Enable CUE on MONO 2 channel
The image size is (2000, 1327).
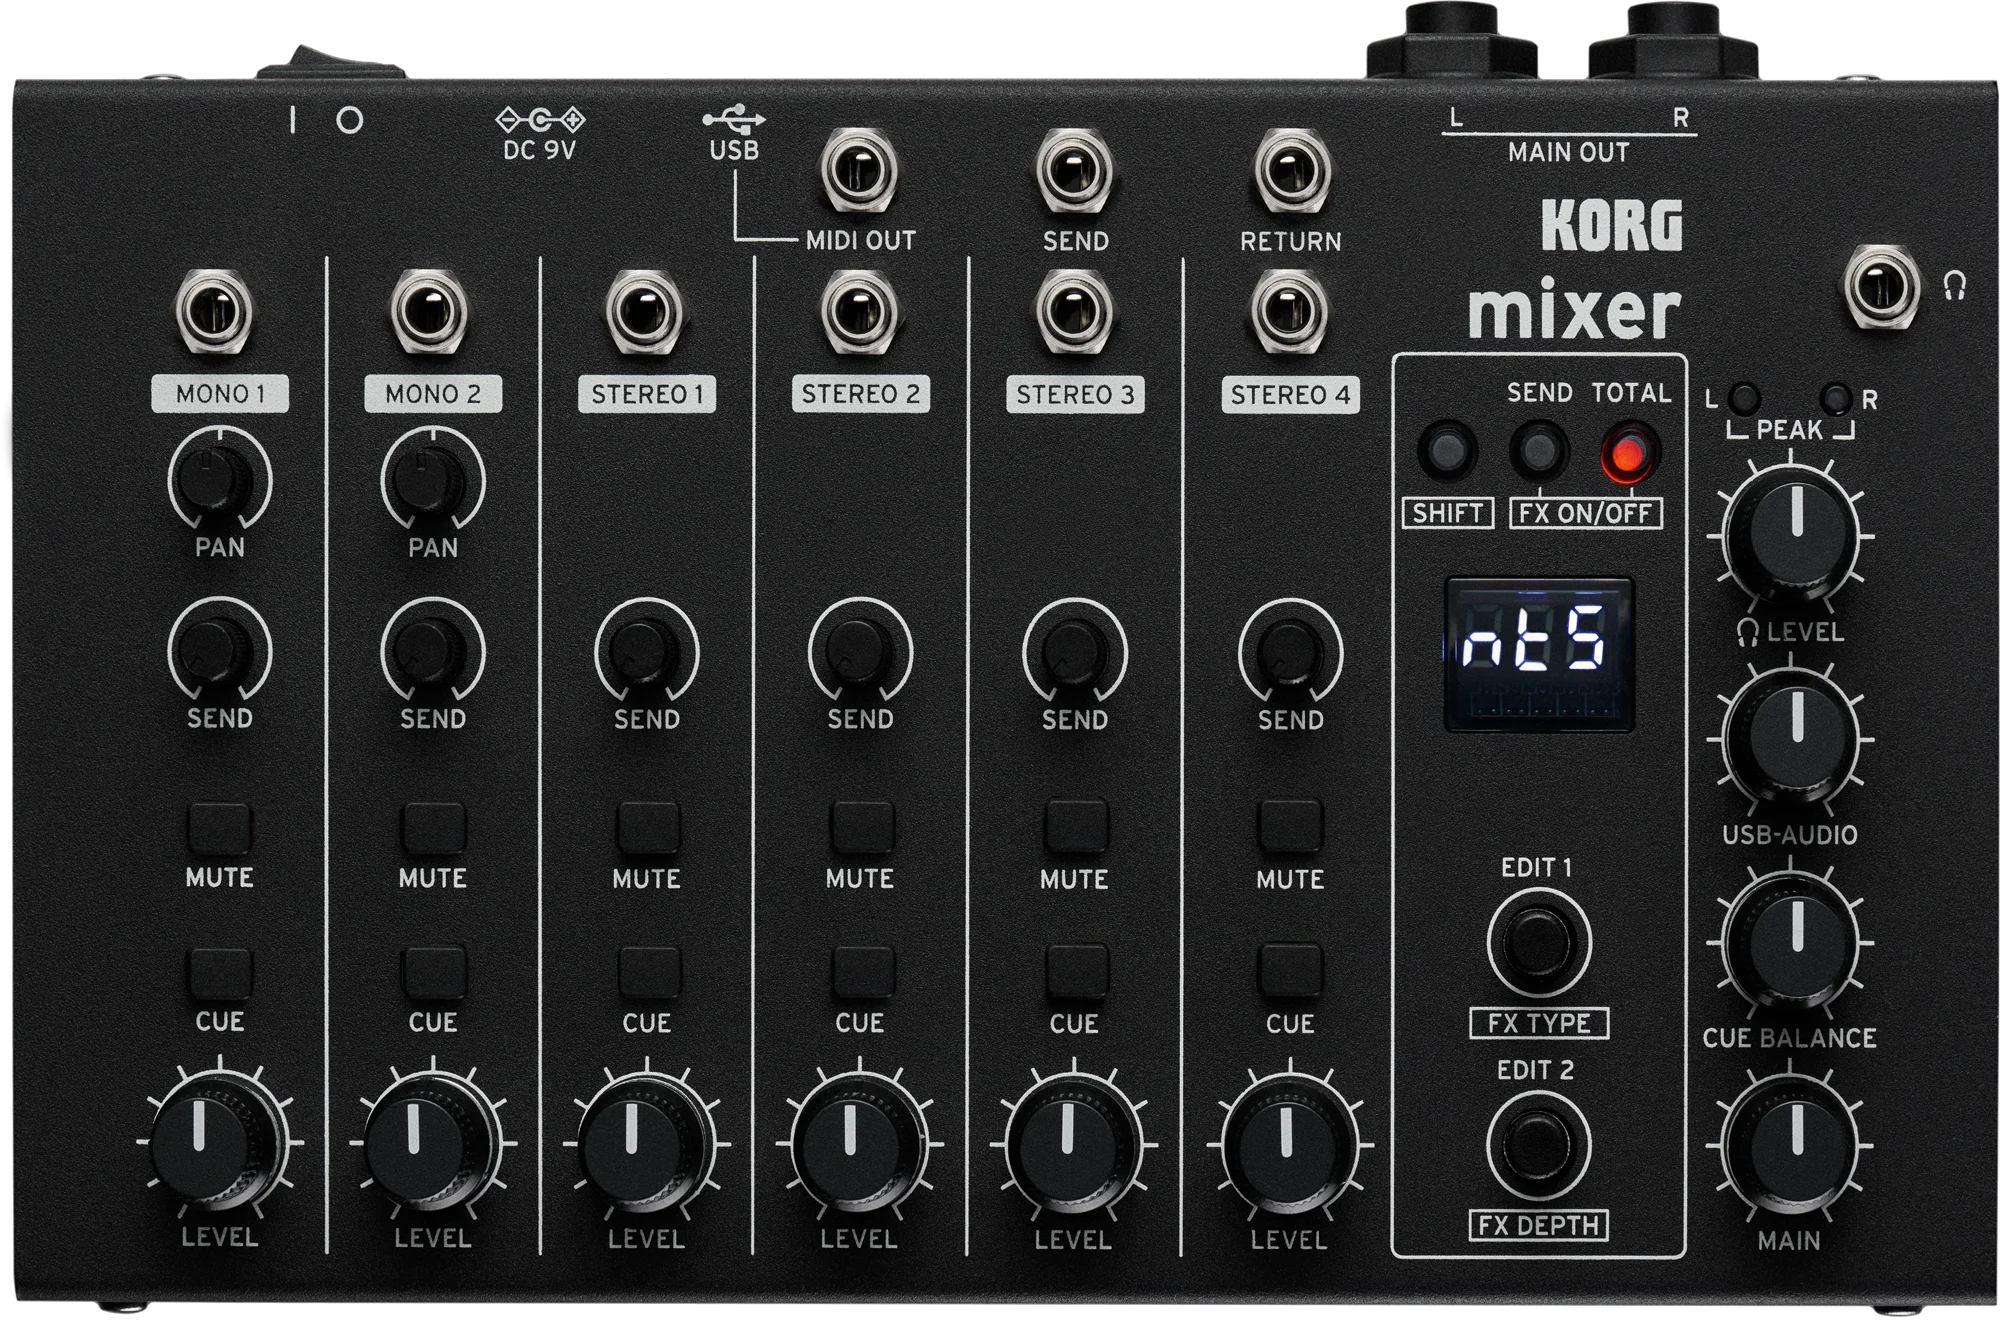[x=433, y=972]
